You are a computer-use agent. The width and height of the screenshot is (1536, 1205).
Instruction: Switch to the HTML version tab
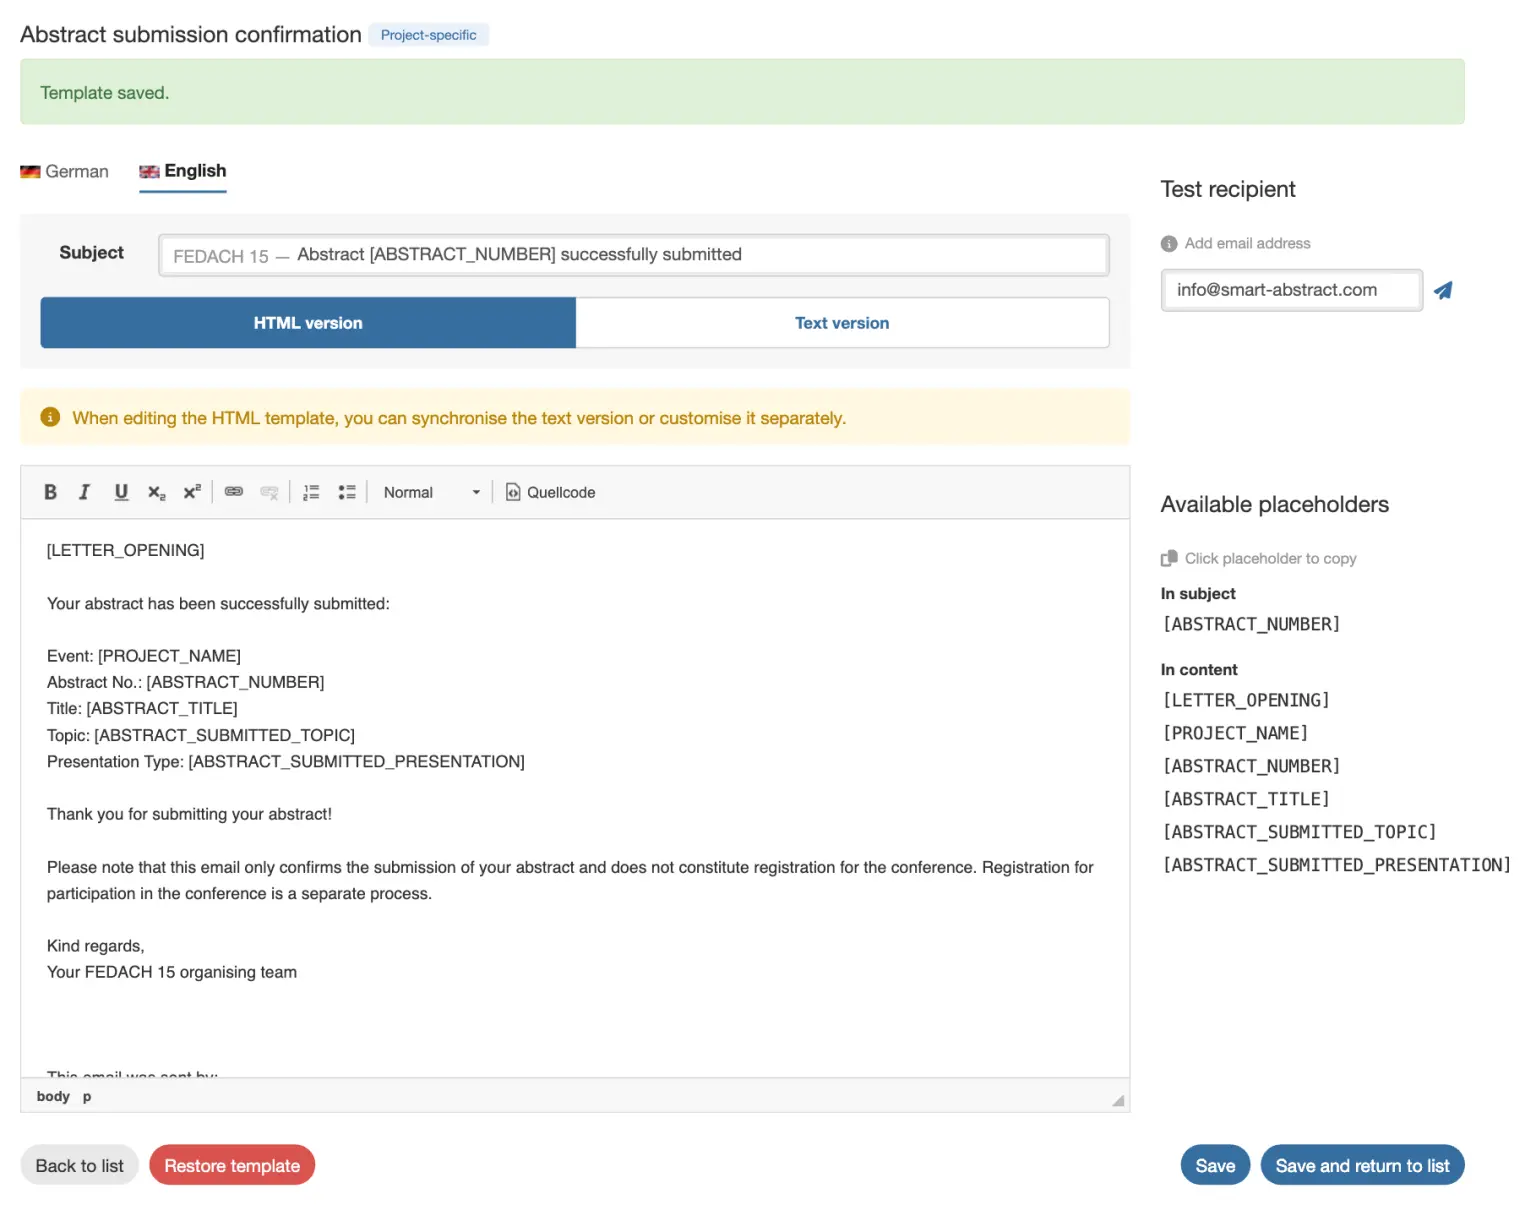tap(308, 323)
